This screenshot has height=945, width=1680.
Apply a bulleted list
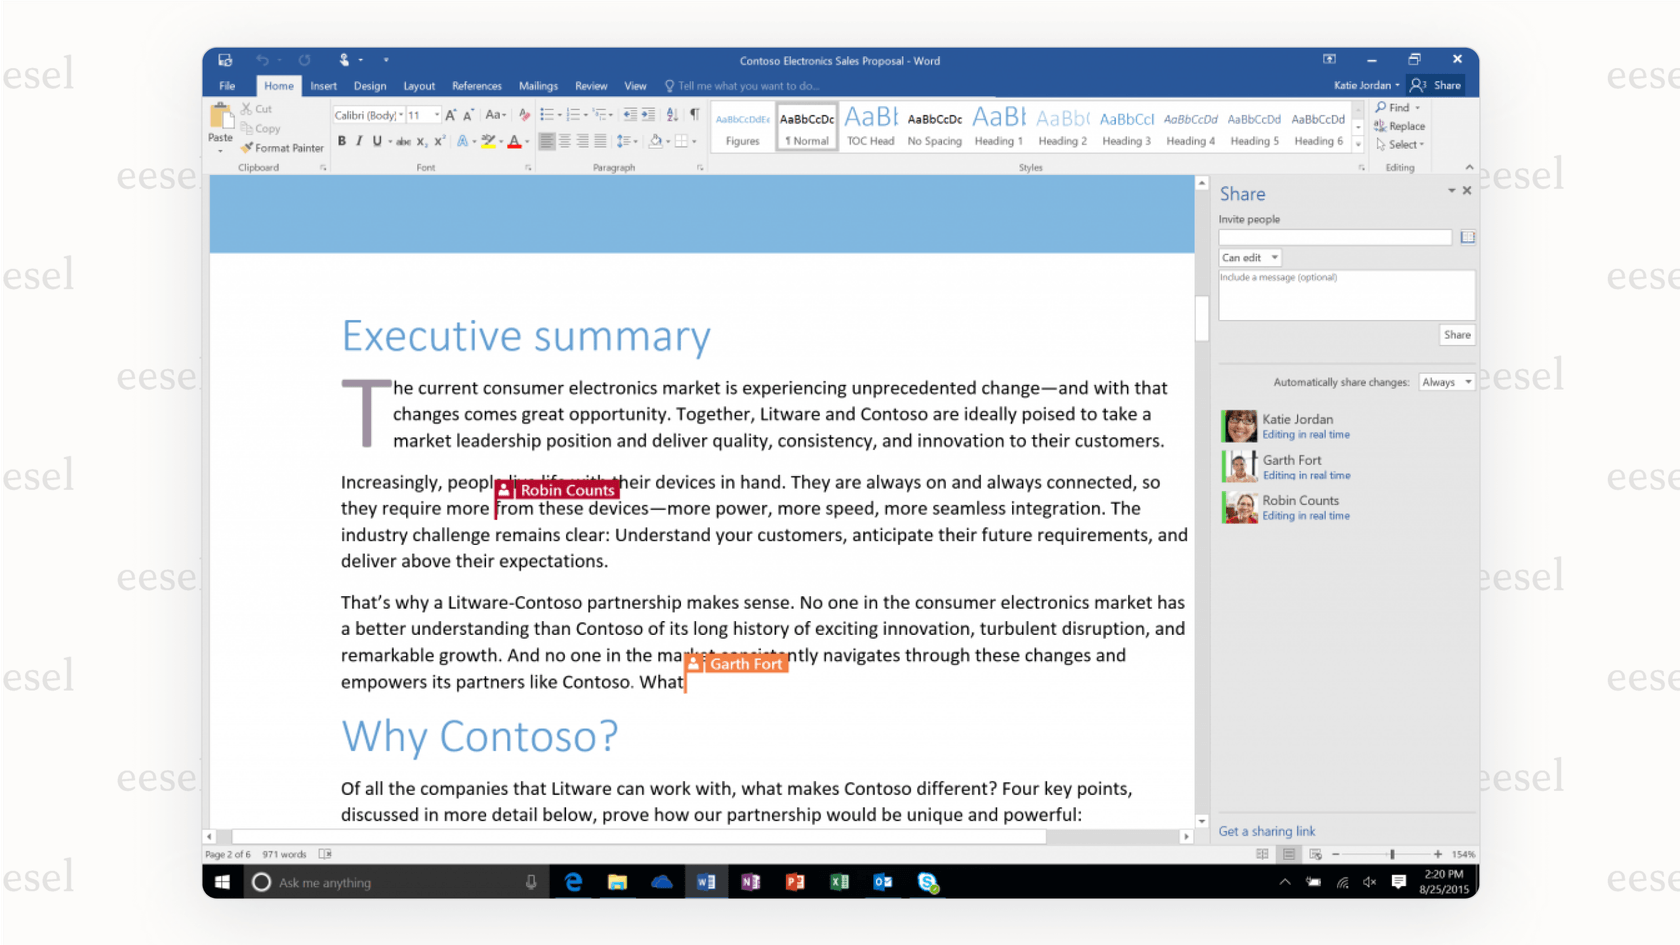(x=546, y=113)
